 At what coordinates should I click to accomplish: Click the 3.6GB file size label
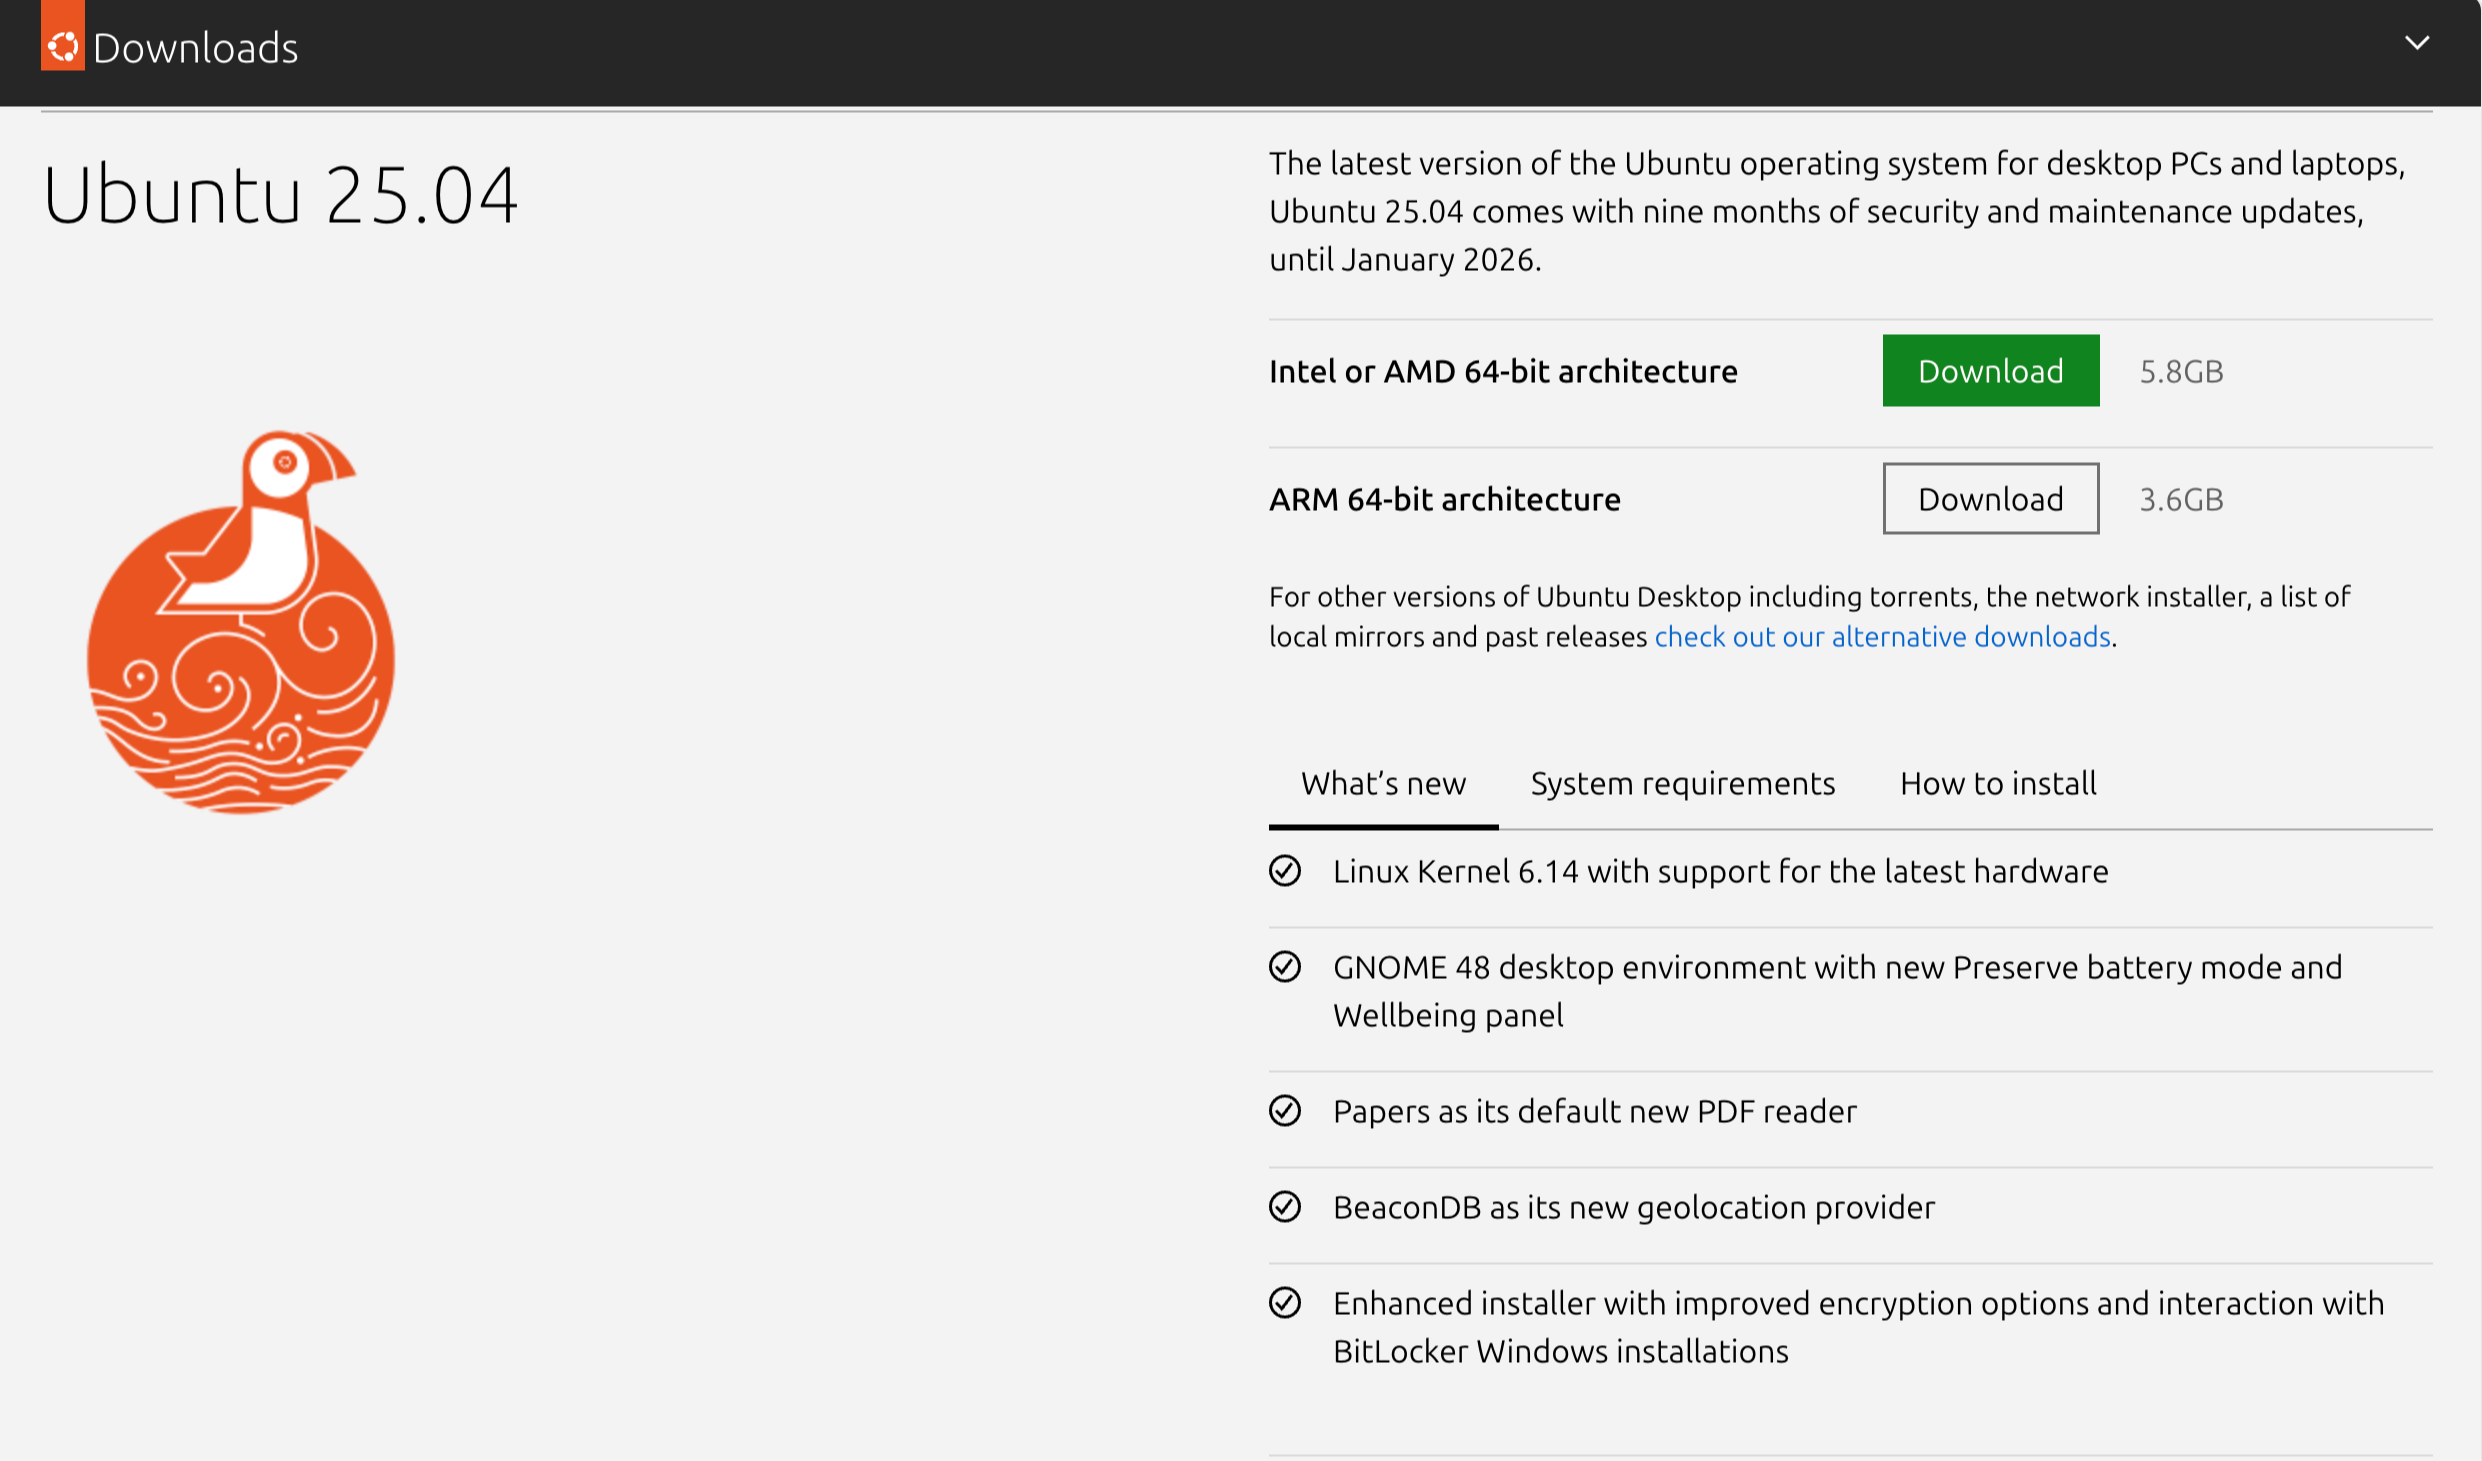coord(2181,500)
